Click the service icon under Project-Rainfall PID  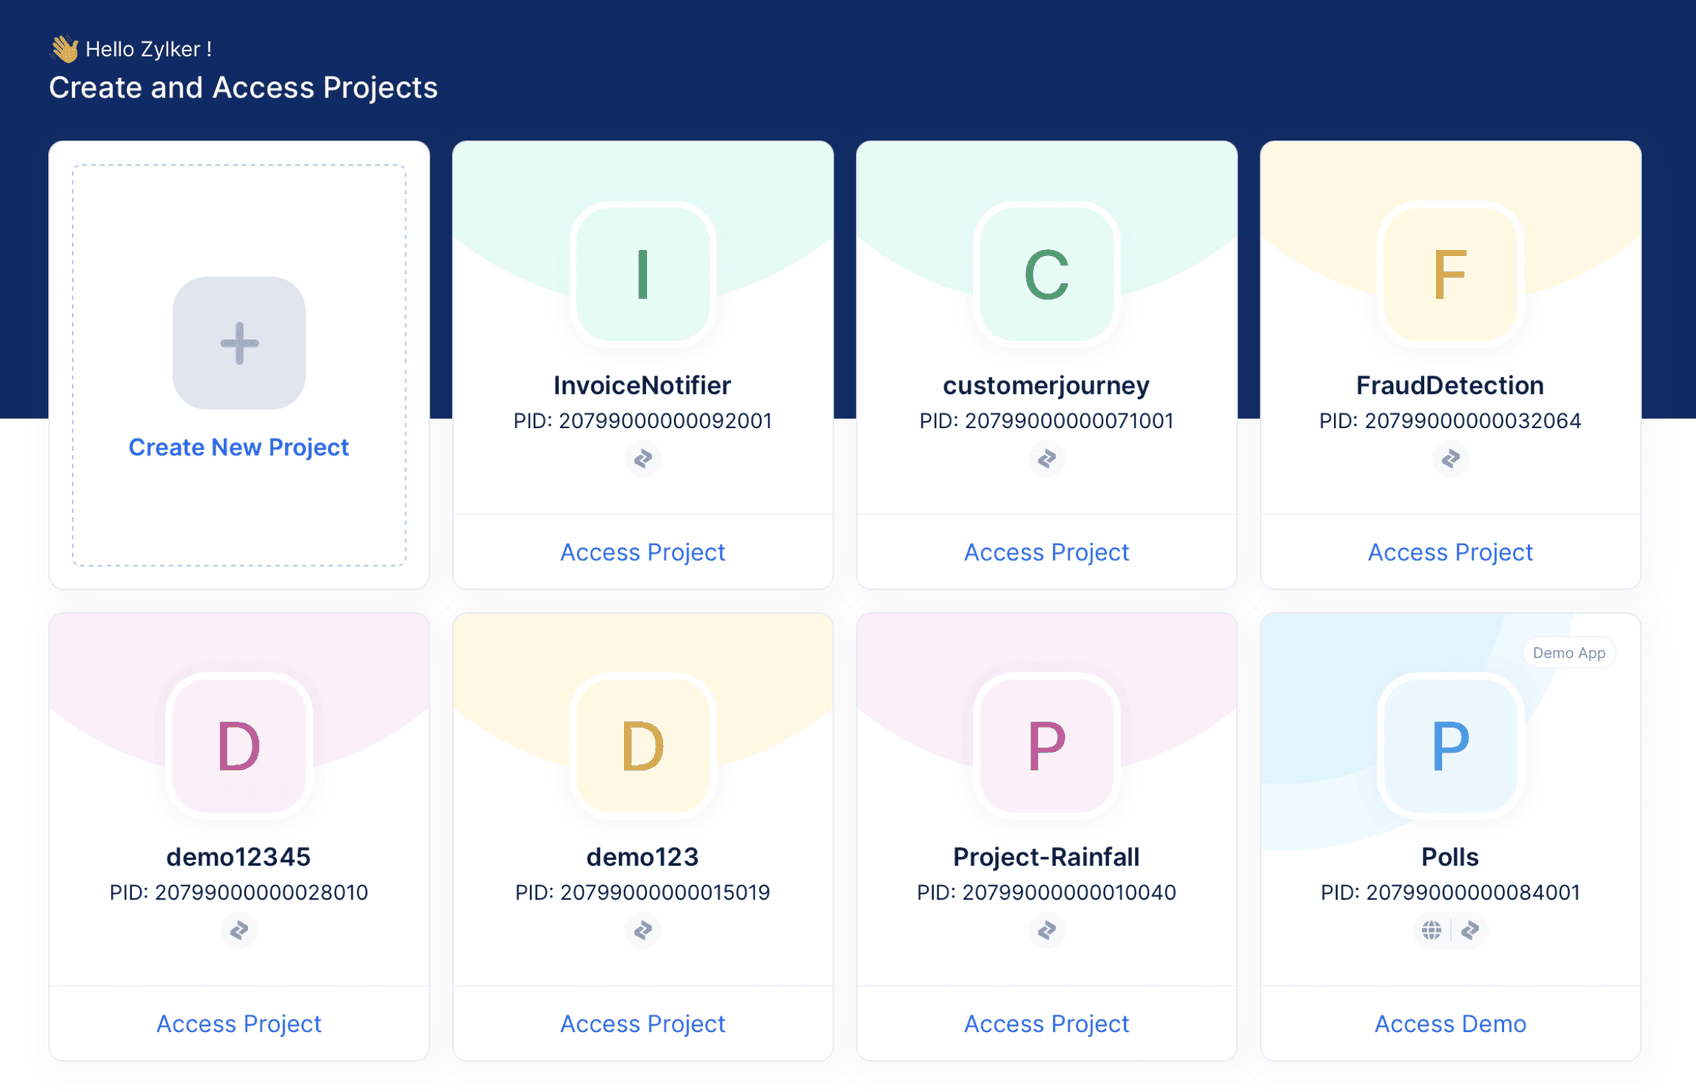[1047, 930]
